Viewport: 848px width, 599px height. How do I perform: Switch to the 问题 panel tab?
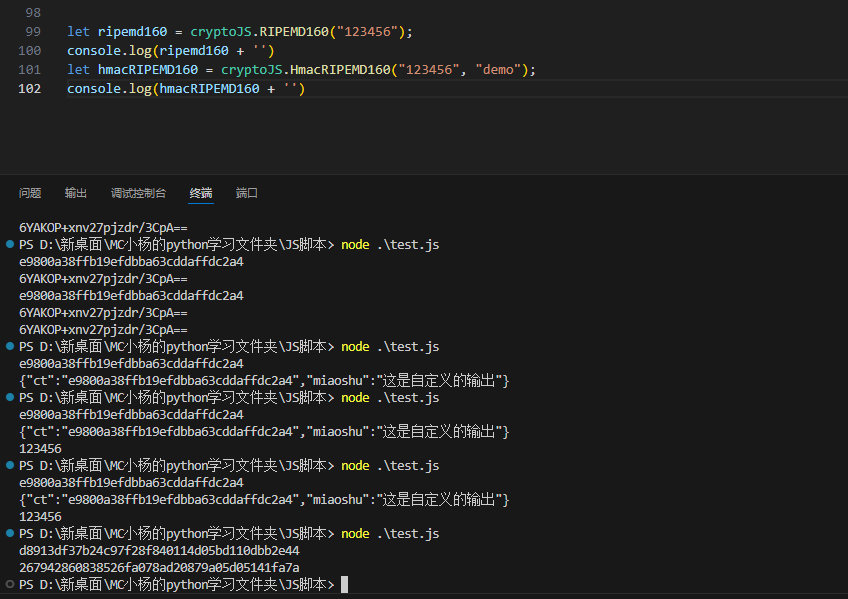(x=30, y=193)
